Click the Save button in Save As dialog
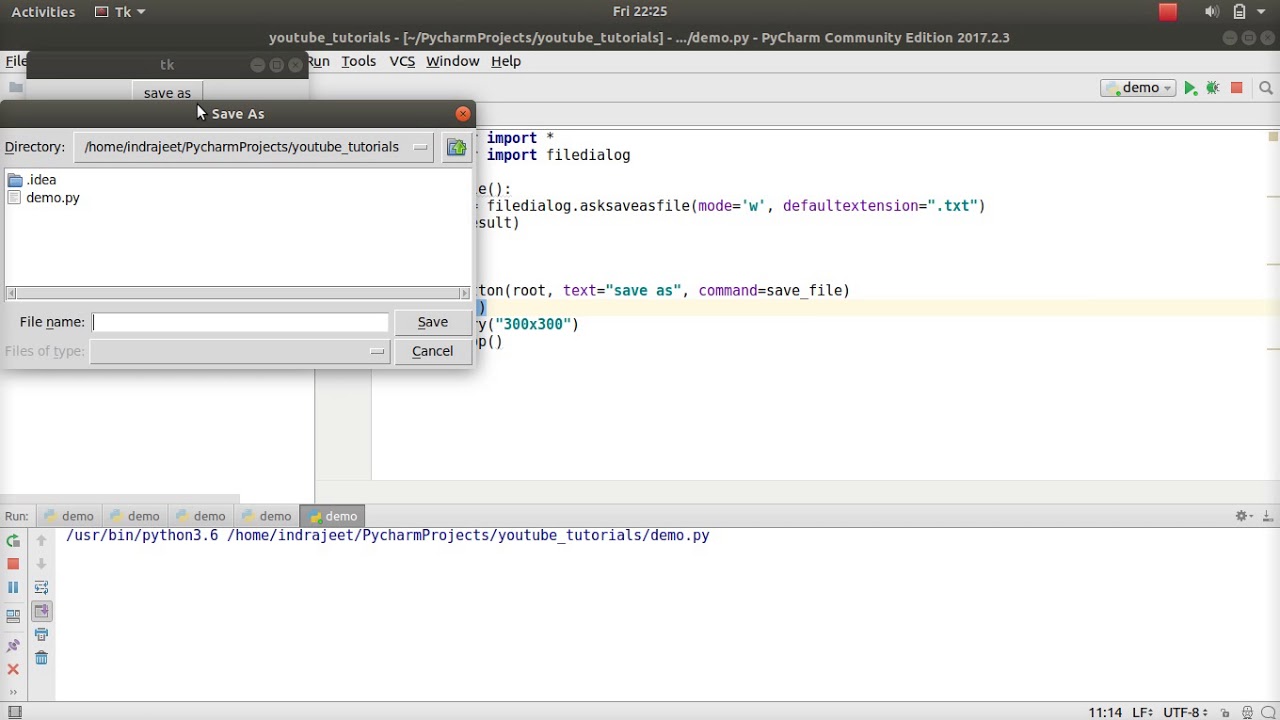Screen dimensions: 1280x720 pyautogui.click(x=433, y=322)
